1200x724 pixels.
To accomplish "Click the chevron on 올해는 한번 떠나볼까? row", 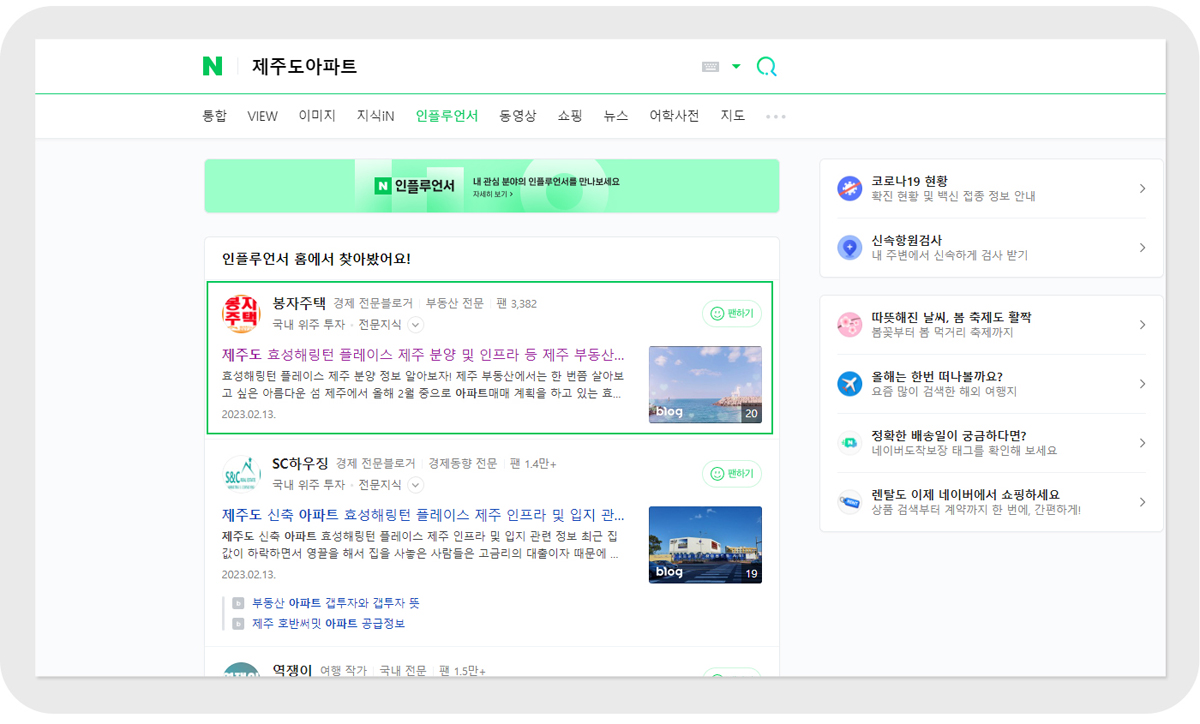I will click(1143, 384).
